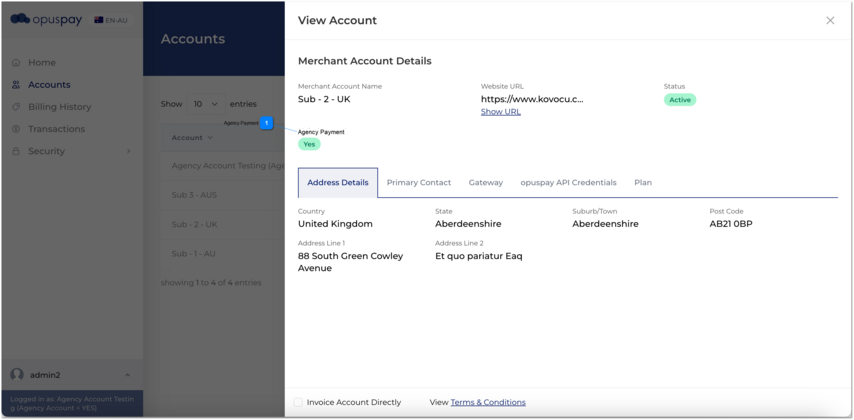Check the Invoice Account Directly checkbox
The width and height of the screenshot is (854, 420).
298,402
